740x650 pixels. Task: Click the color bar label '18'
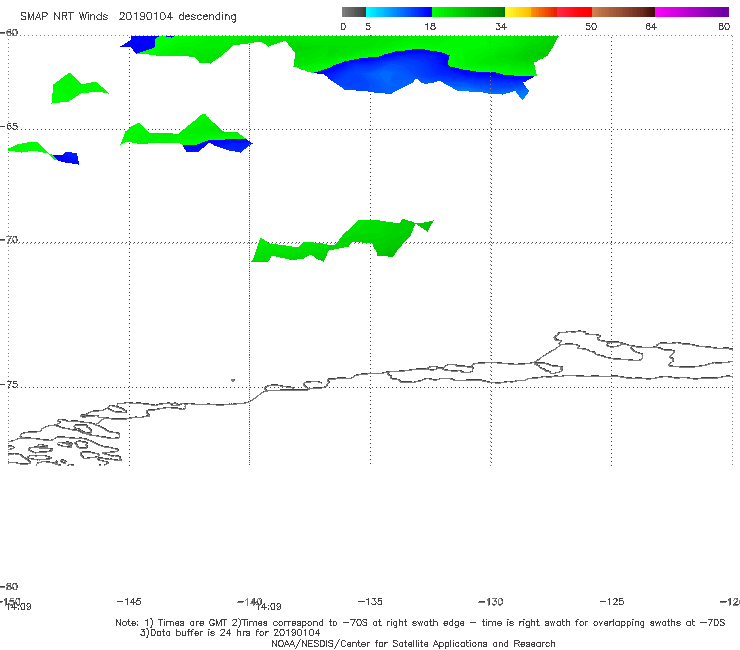tap(430, 26)
